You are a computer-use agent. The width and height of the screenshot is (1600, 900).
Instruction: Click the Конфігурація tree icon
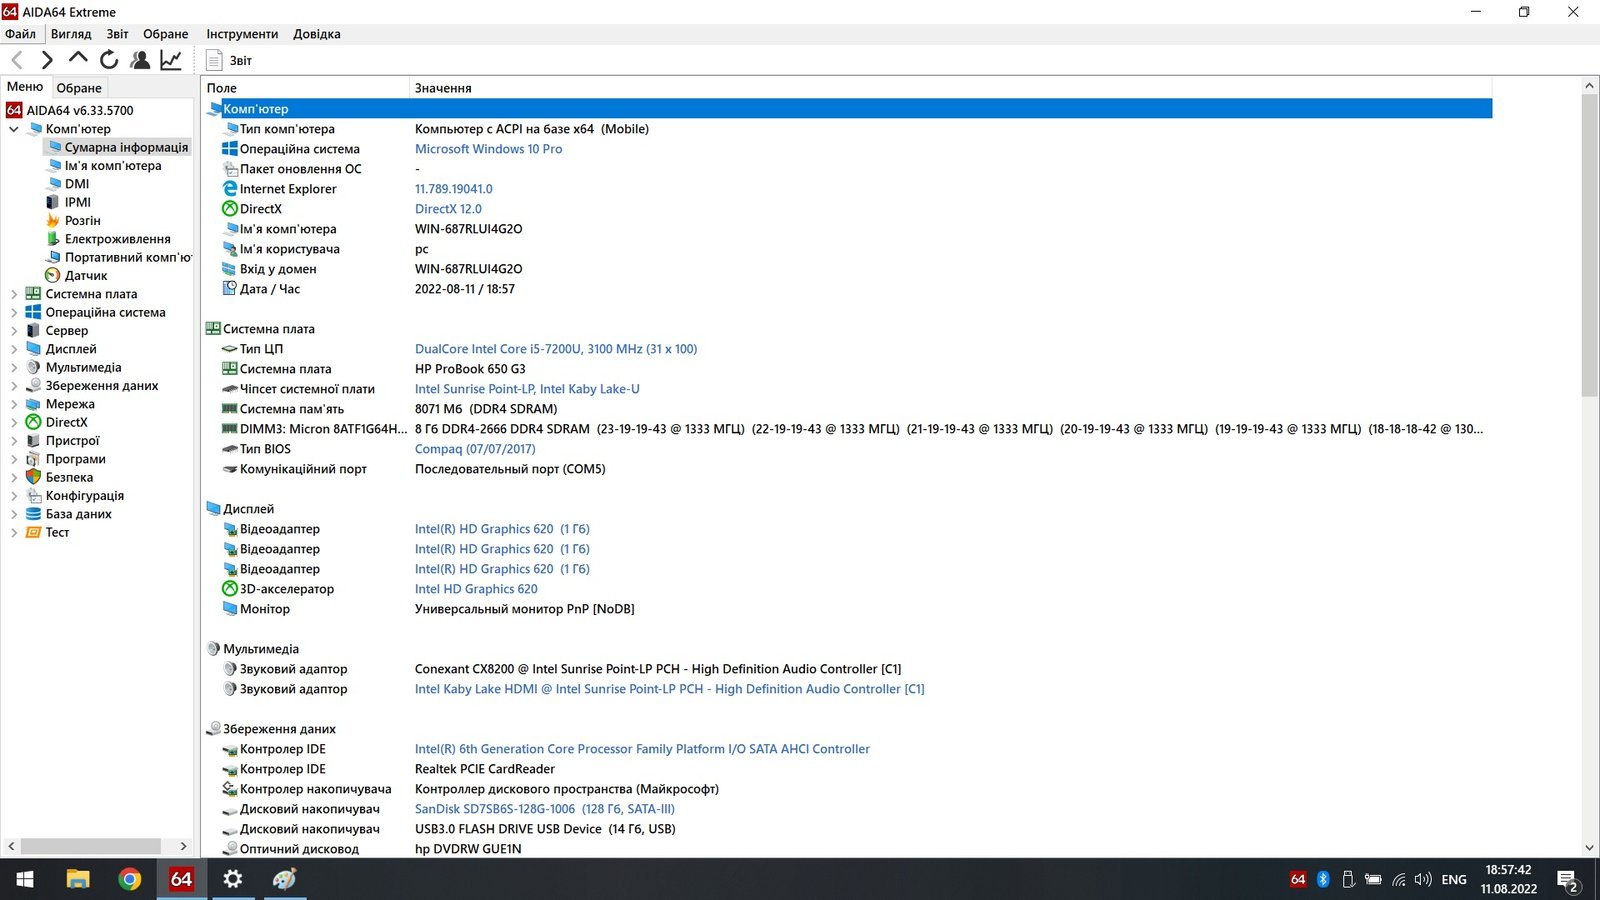click(33, 496)
